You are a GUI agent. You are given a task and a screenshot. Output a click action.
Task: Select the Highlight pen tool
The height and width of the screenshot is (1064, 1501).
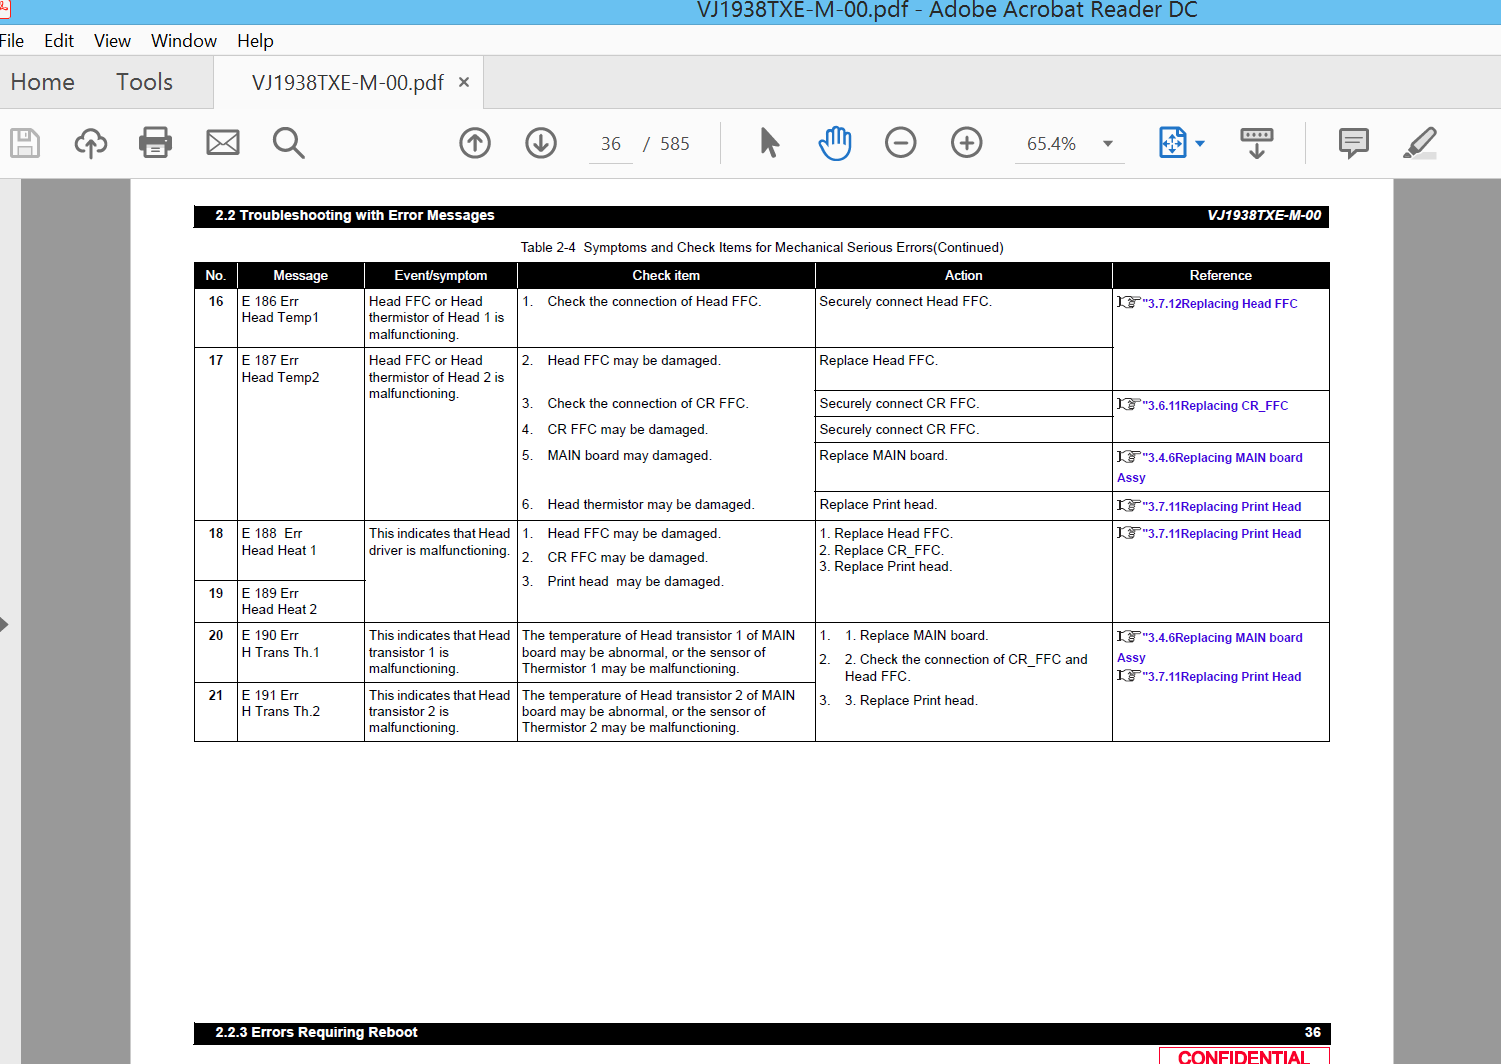pyautogui.click(x=1420, y=143)
